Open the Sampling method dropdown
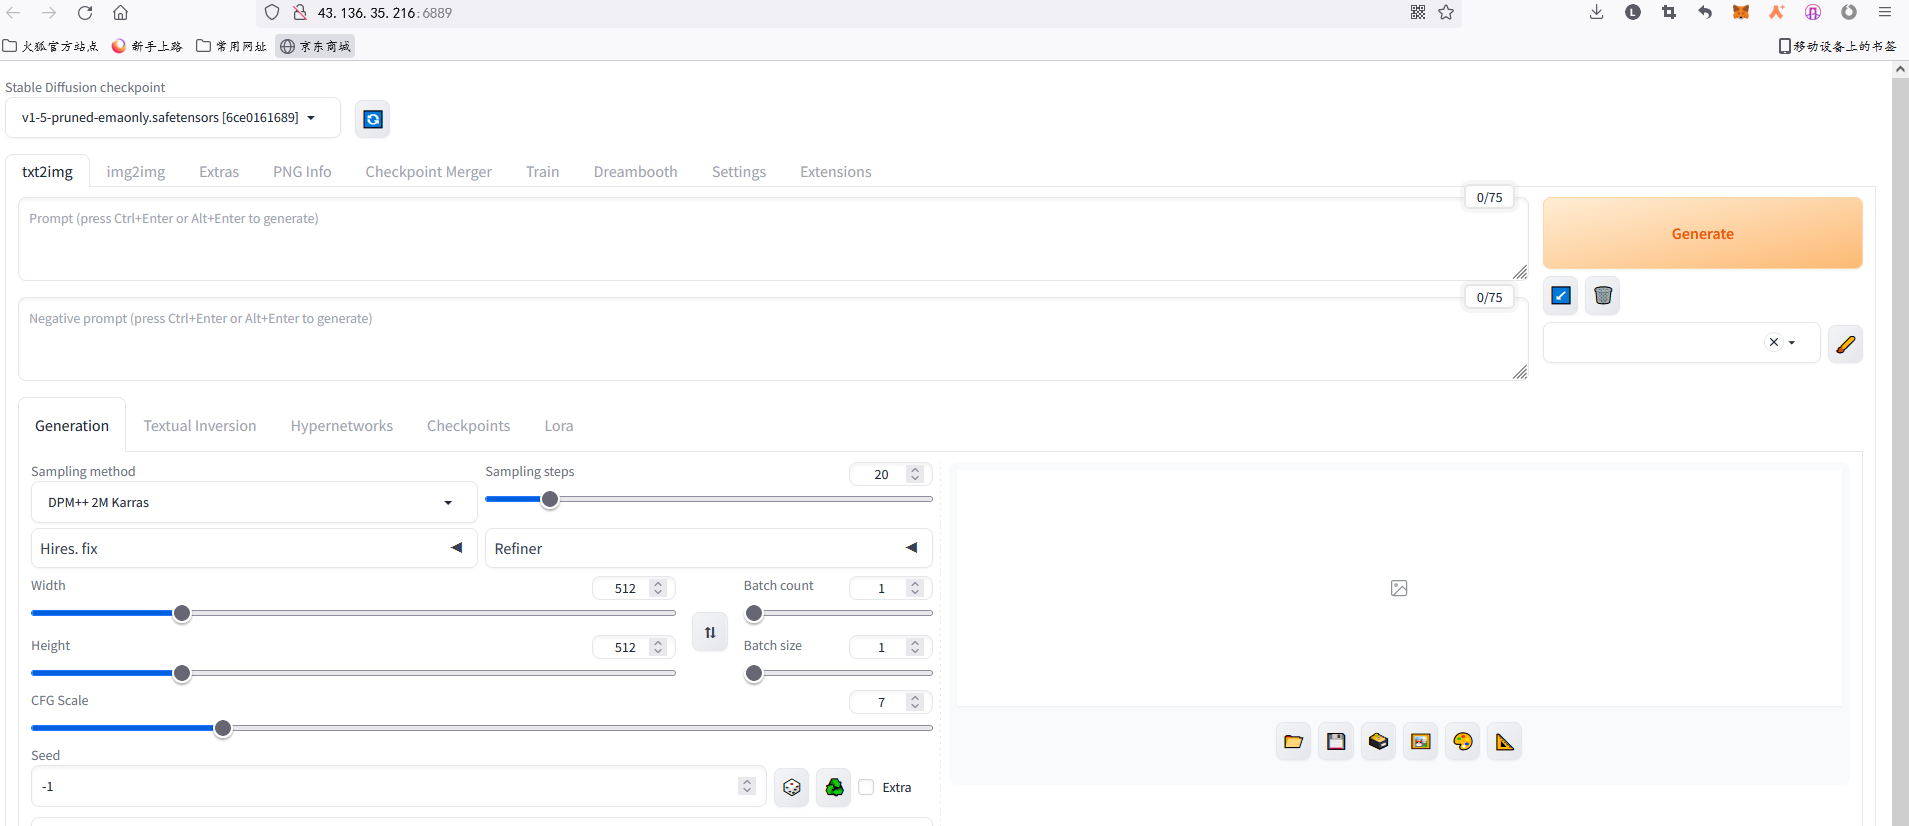Viewport: 1909px width, 826px height. (254, 503)
